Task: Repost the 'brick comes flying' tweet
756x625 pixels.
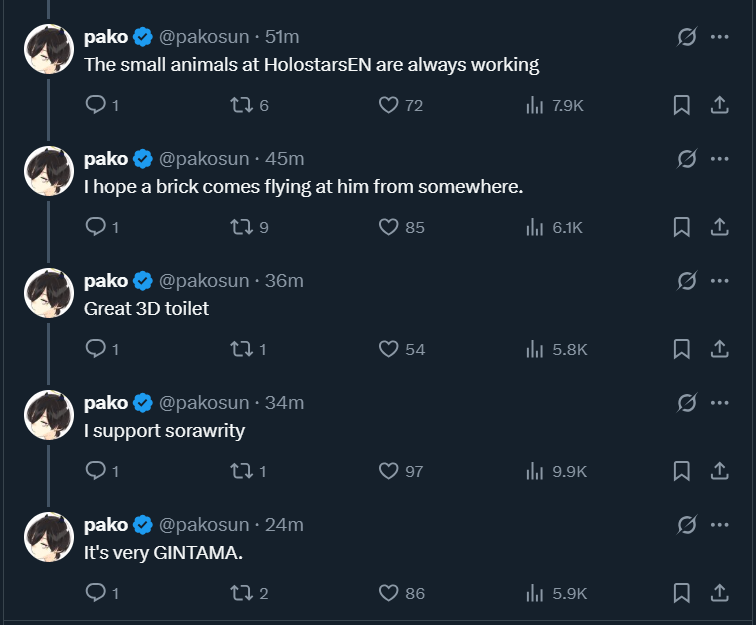Action: (x=240, y=227)
